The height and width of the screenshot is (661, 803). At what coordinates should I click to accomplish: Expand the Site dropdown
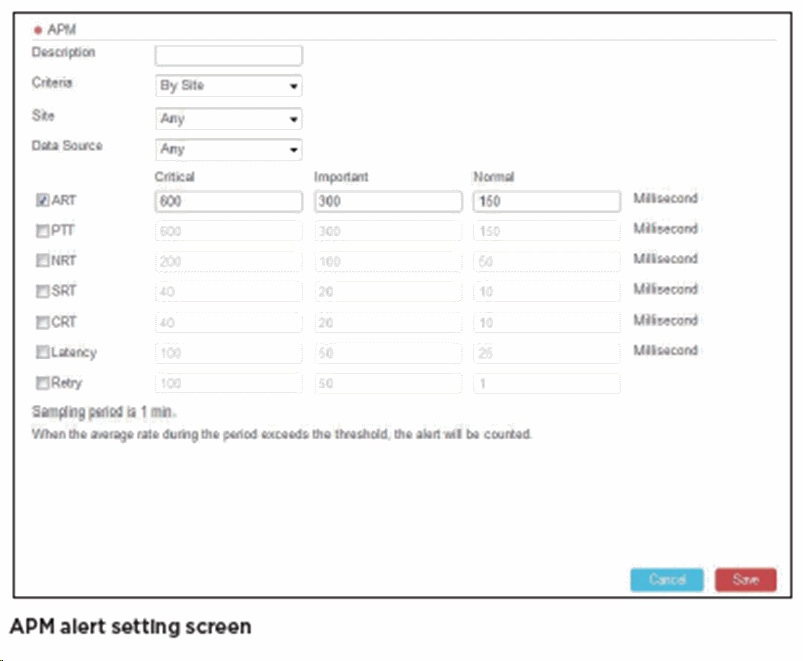(228, 119)
